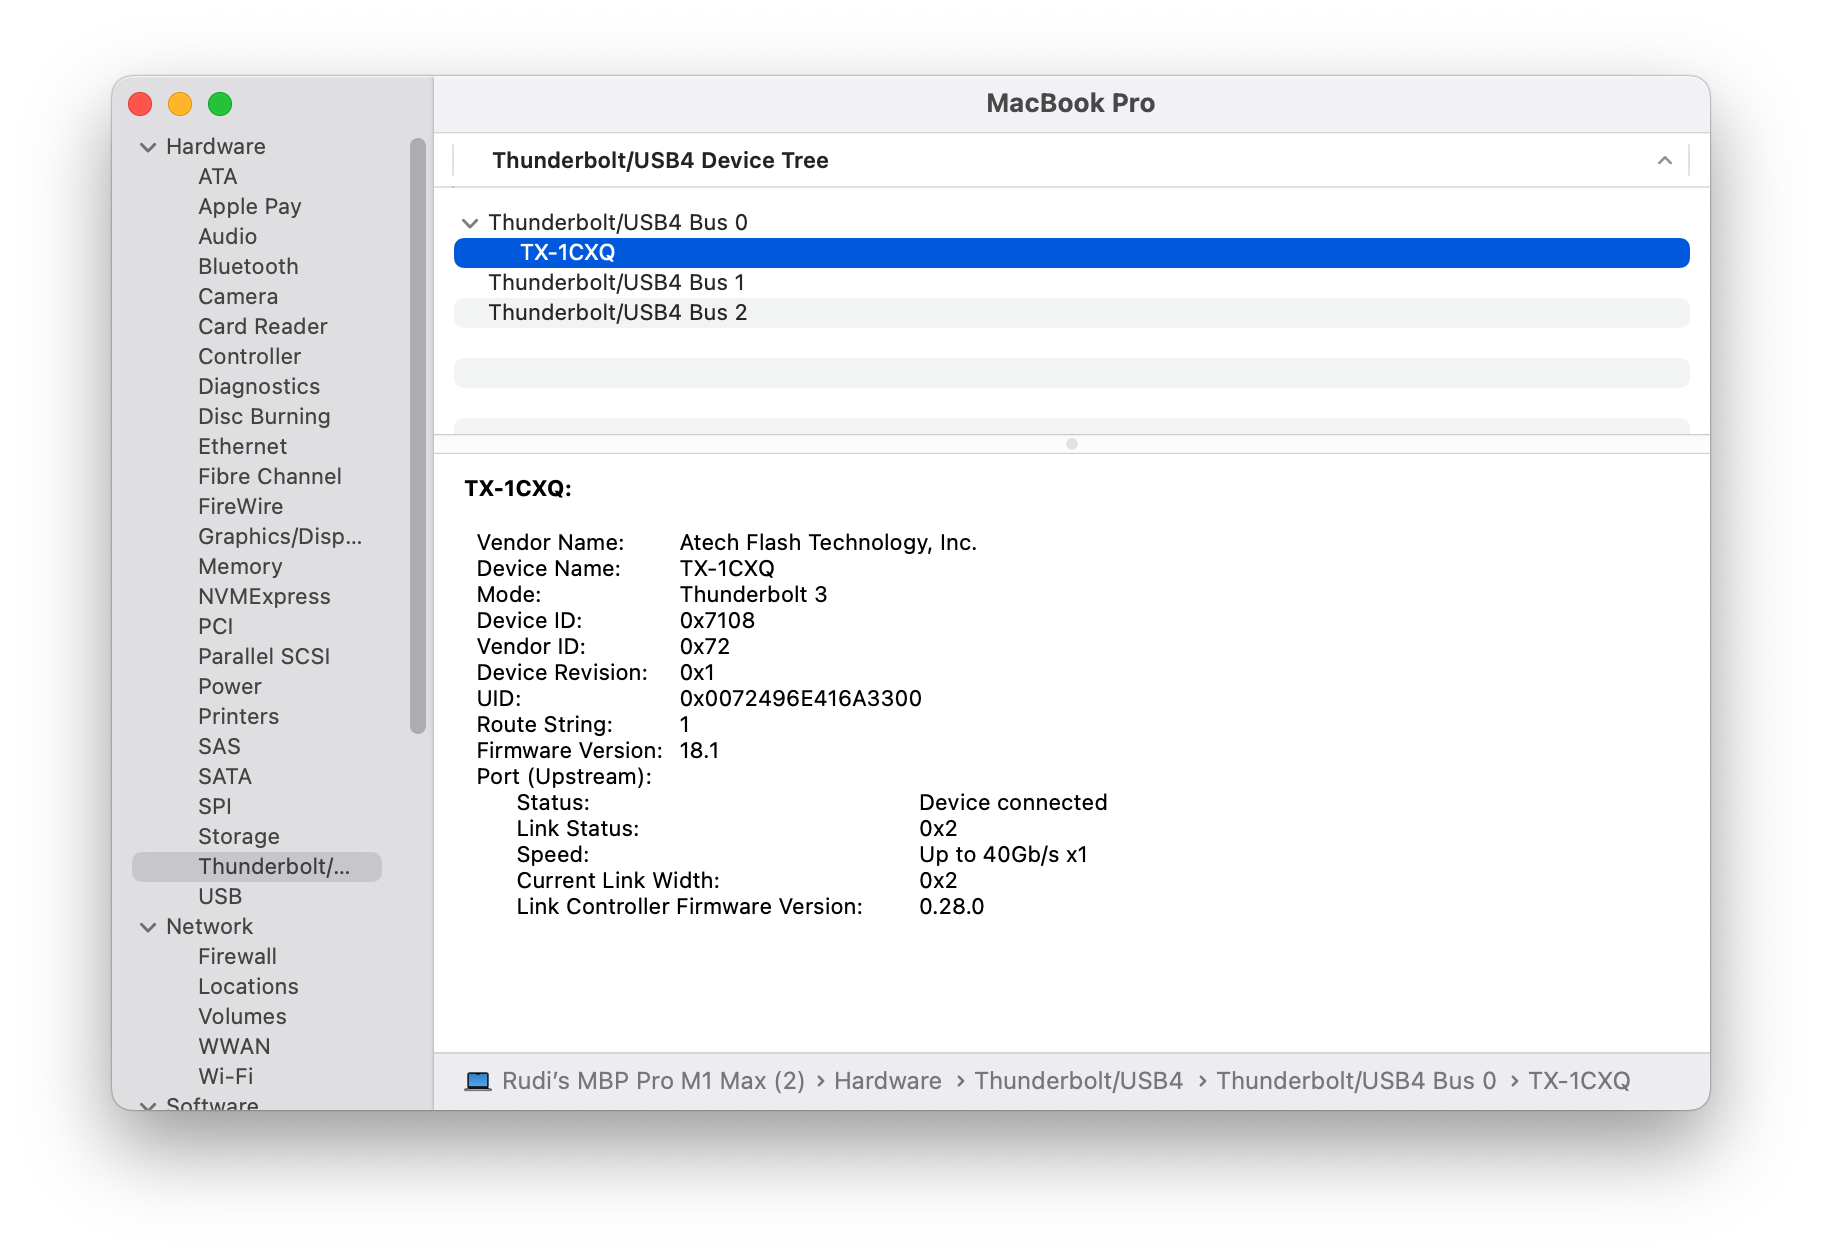Click the laptop icon in path bar

(x=478, y=1081)
